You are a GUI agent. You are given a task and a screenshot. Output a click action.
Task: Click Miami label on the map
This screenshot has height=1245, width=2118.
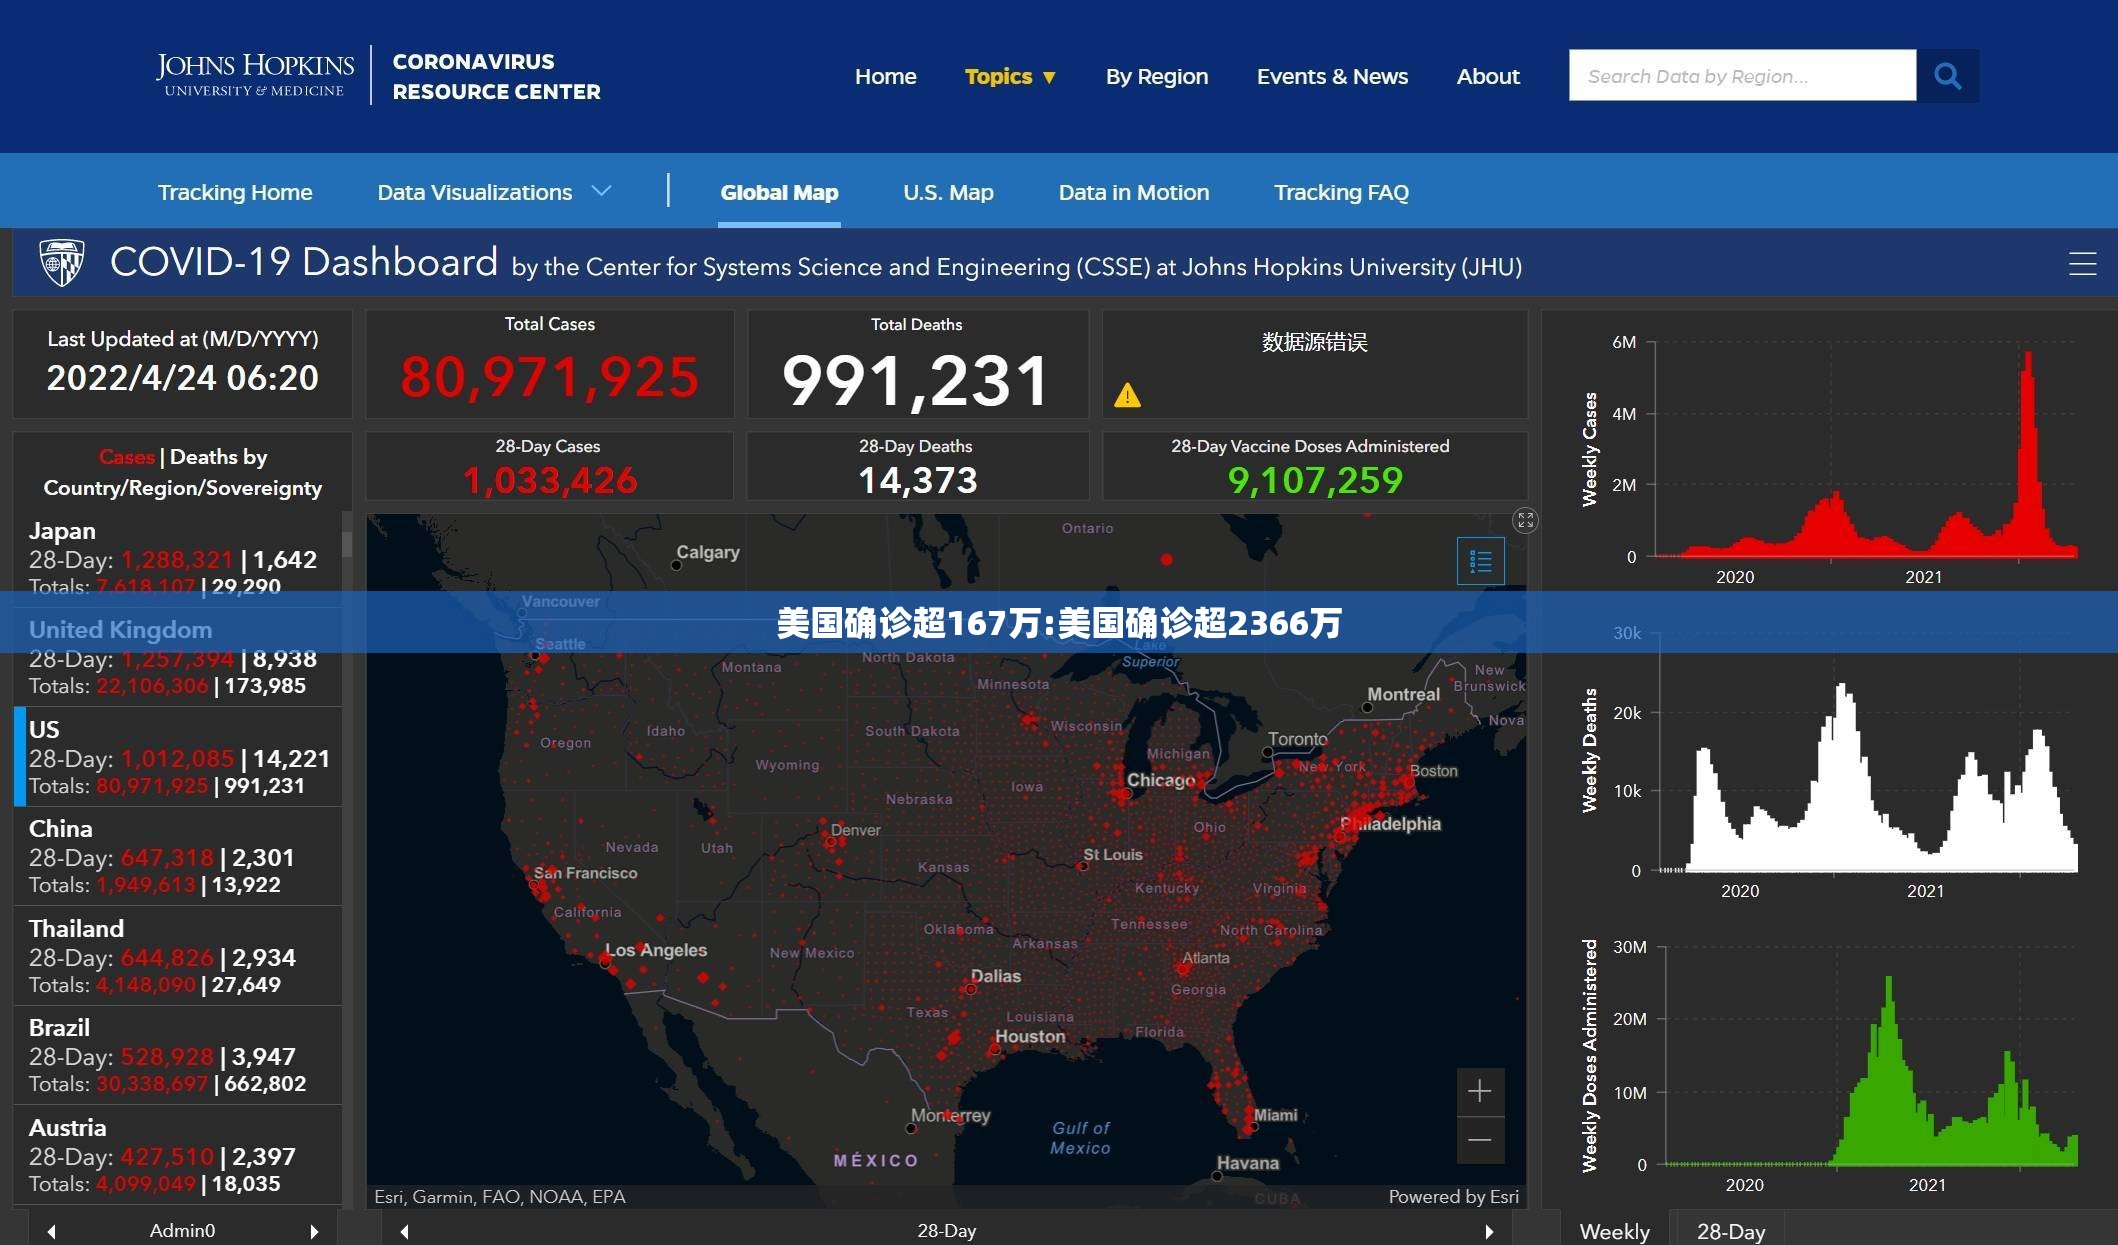coord(1275,1114)
